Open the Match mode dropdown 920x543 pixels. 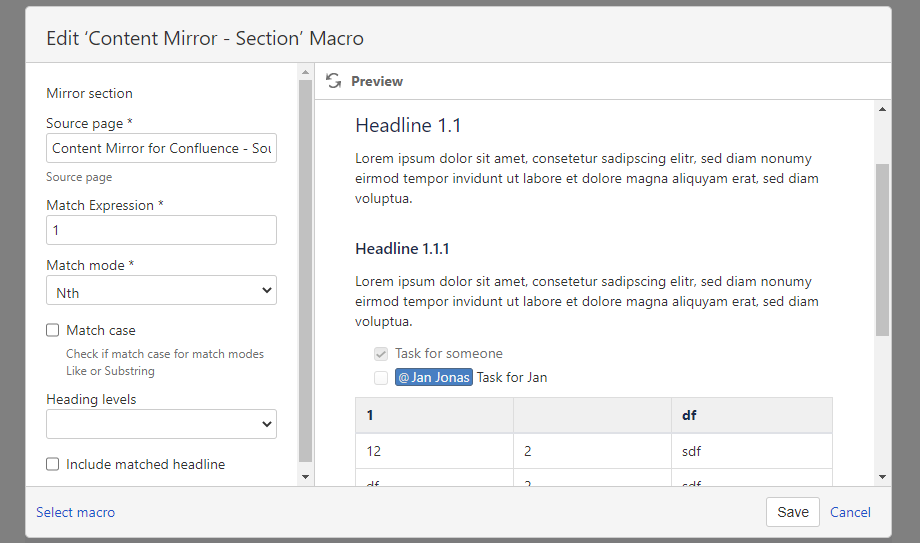[x=161, y=291]
